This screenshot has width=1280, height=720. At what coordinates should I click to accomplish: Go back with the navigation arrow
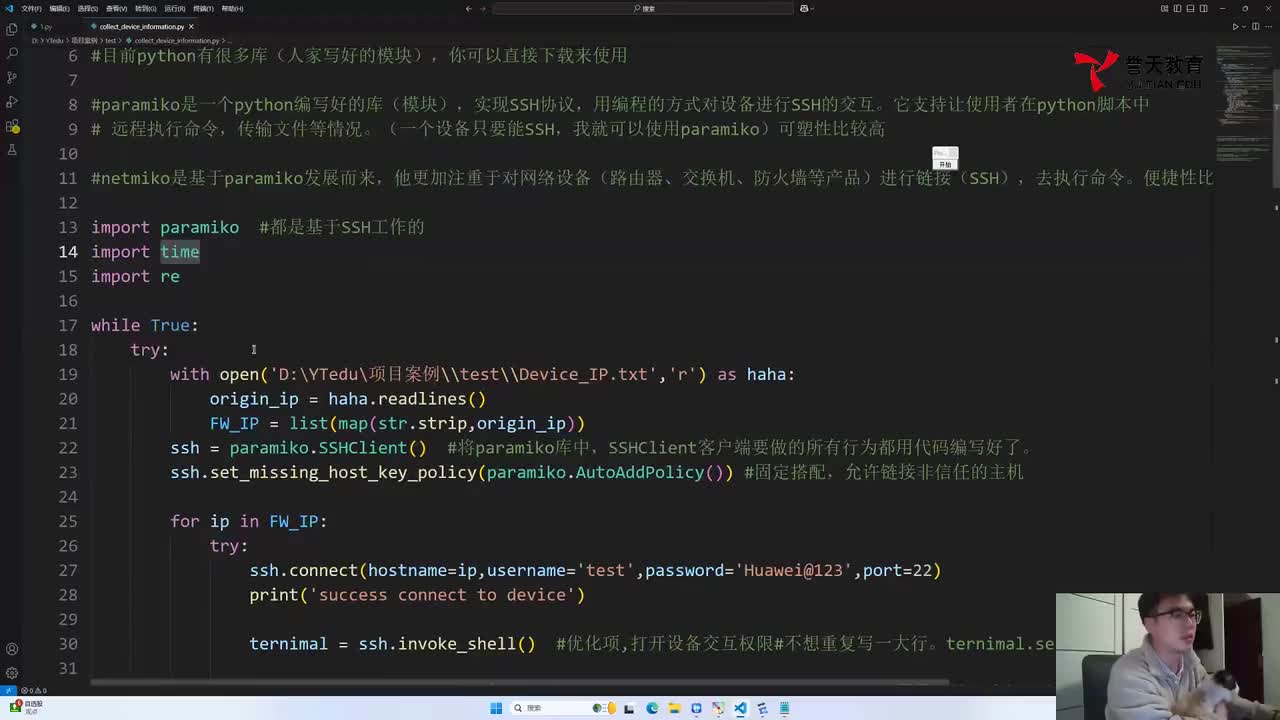click(469, 8)
